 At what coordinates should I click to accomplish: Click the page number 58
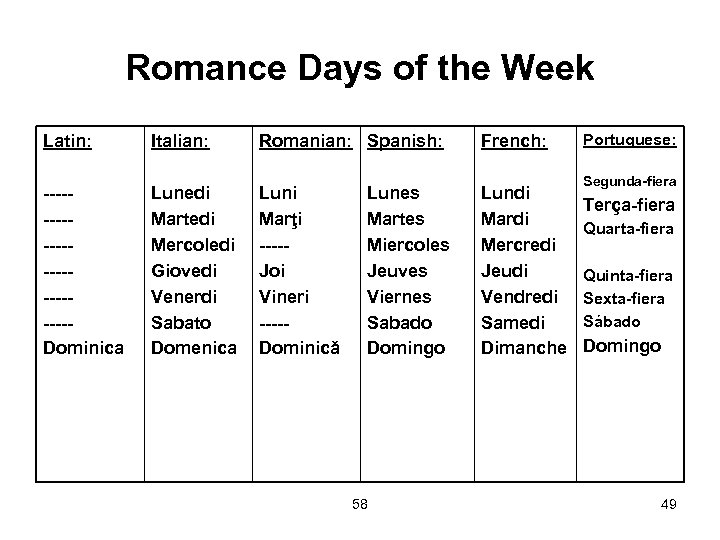(x=360, y=505)
